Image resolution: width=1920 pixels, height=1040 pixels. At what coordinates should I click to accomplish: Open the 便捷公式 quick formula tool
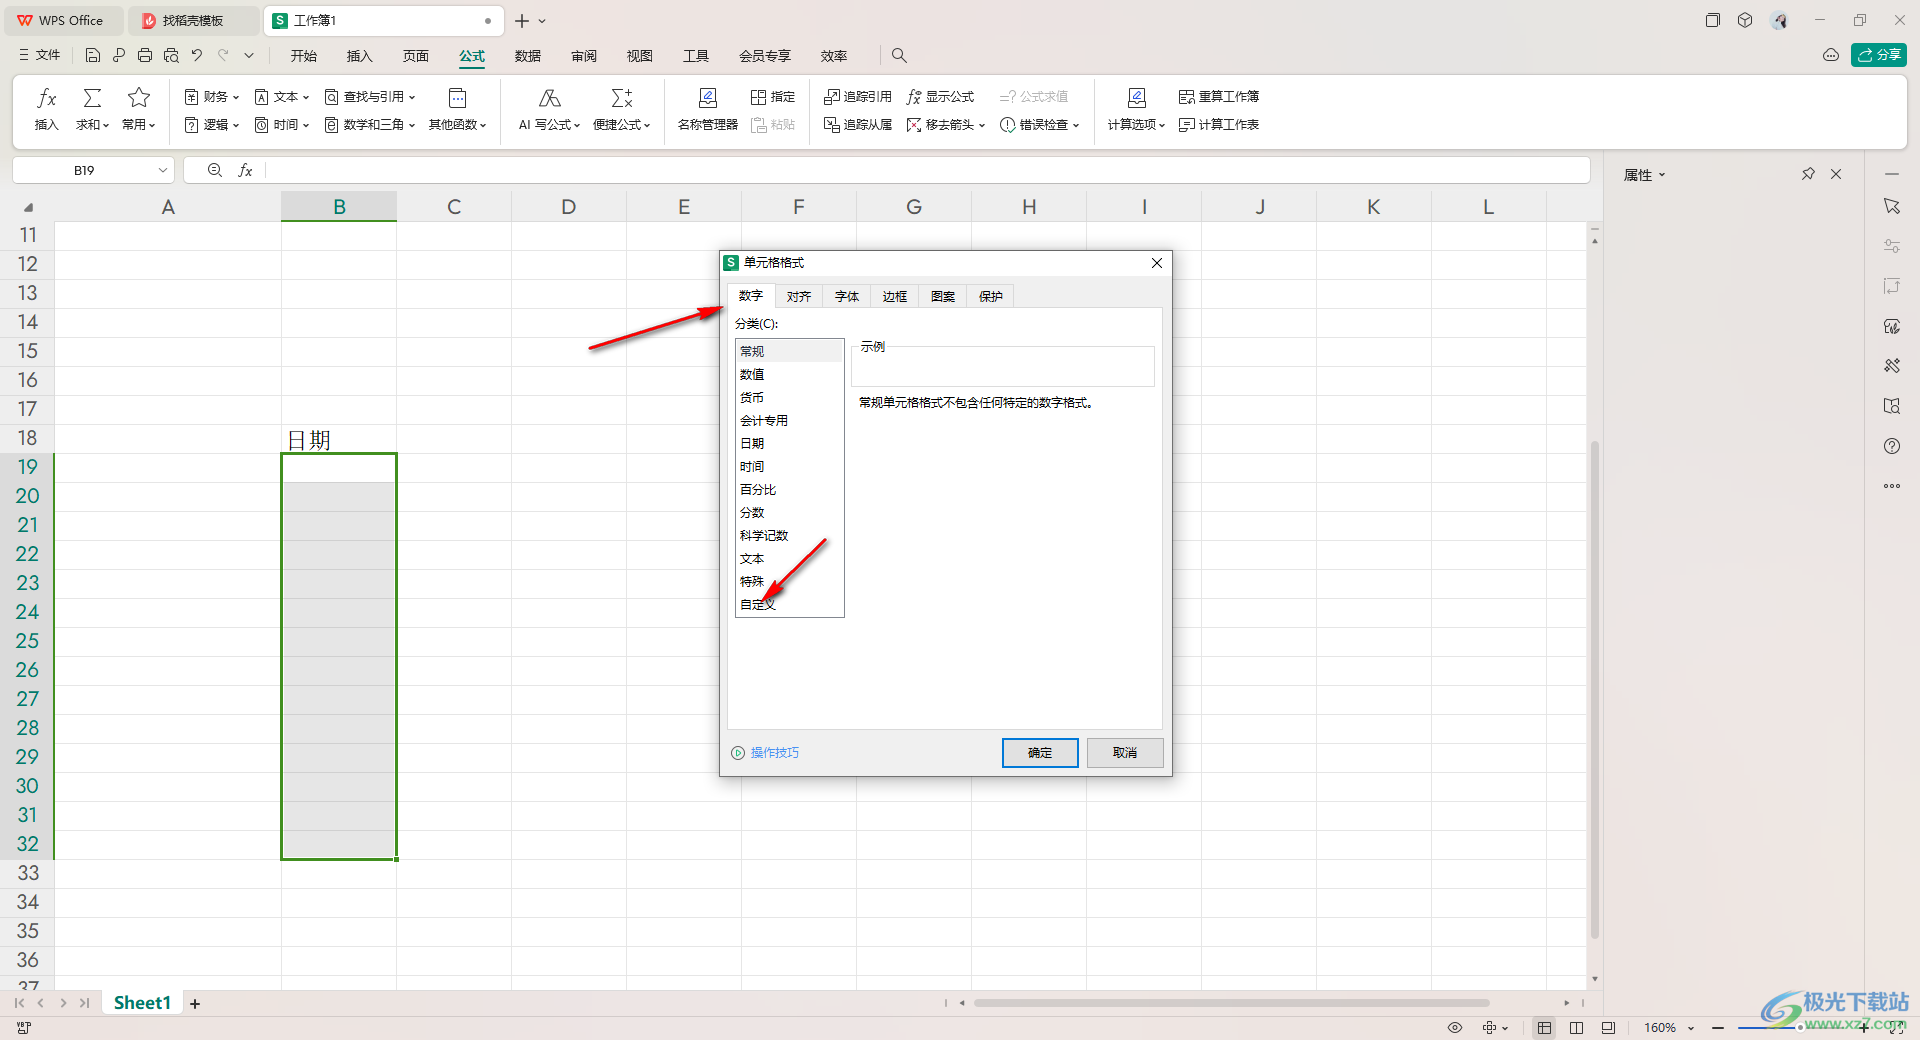pos(621,109)
